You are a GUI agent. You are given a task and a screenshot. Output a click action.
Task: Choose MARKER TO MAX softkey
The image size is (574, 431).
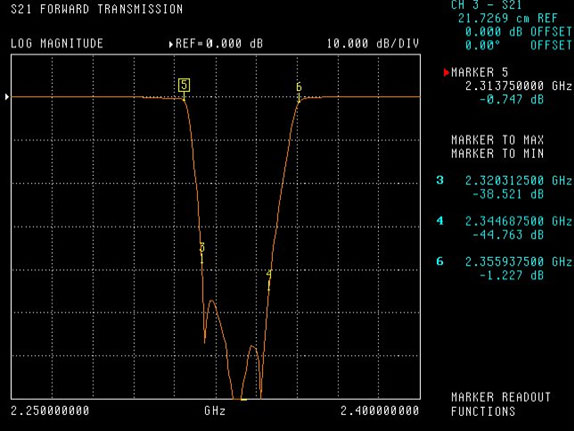[497, 140]
